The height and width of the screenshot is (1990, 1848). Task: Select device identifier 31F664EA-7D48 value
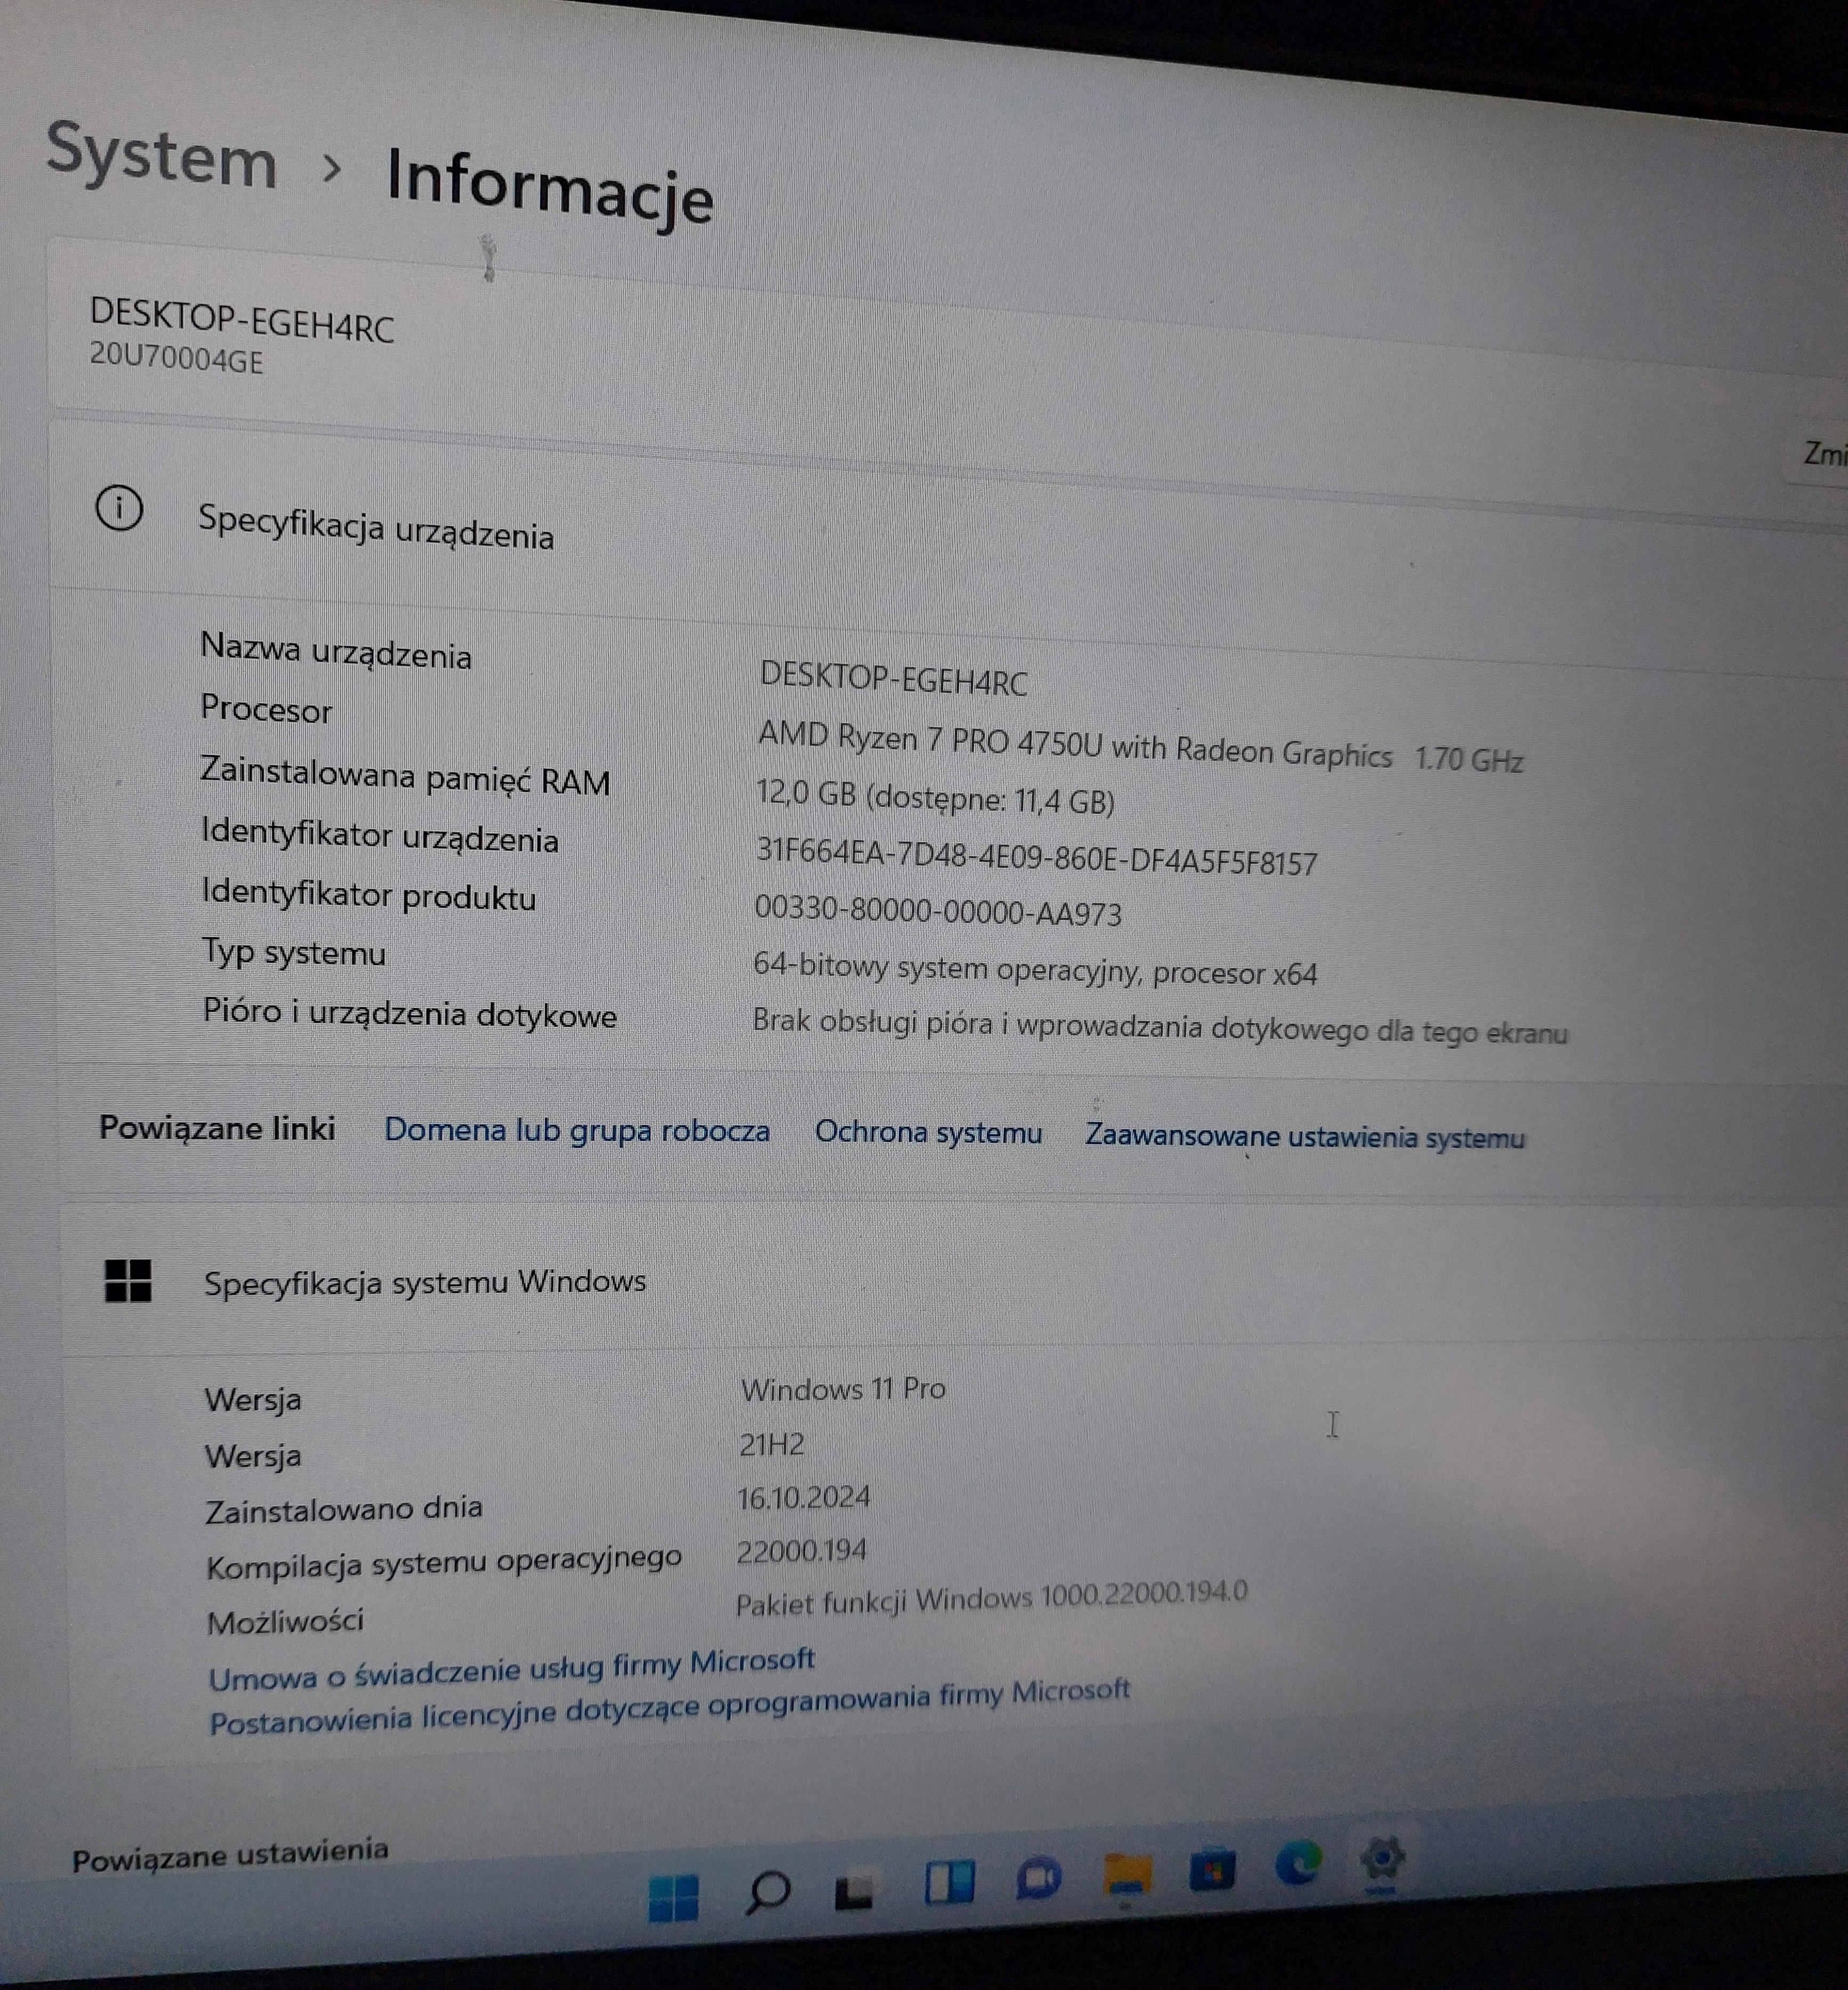click(1037, 856)
